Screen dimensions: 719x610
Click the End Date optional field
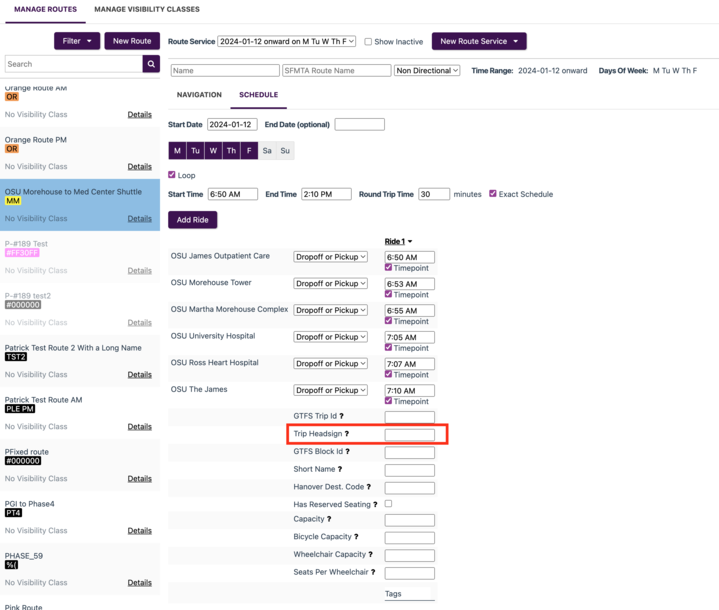point(360,124)
